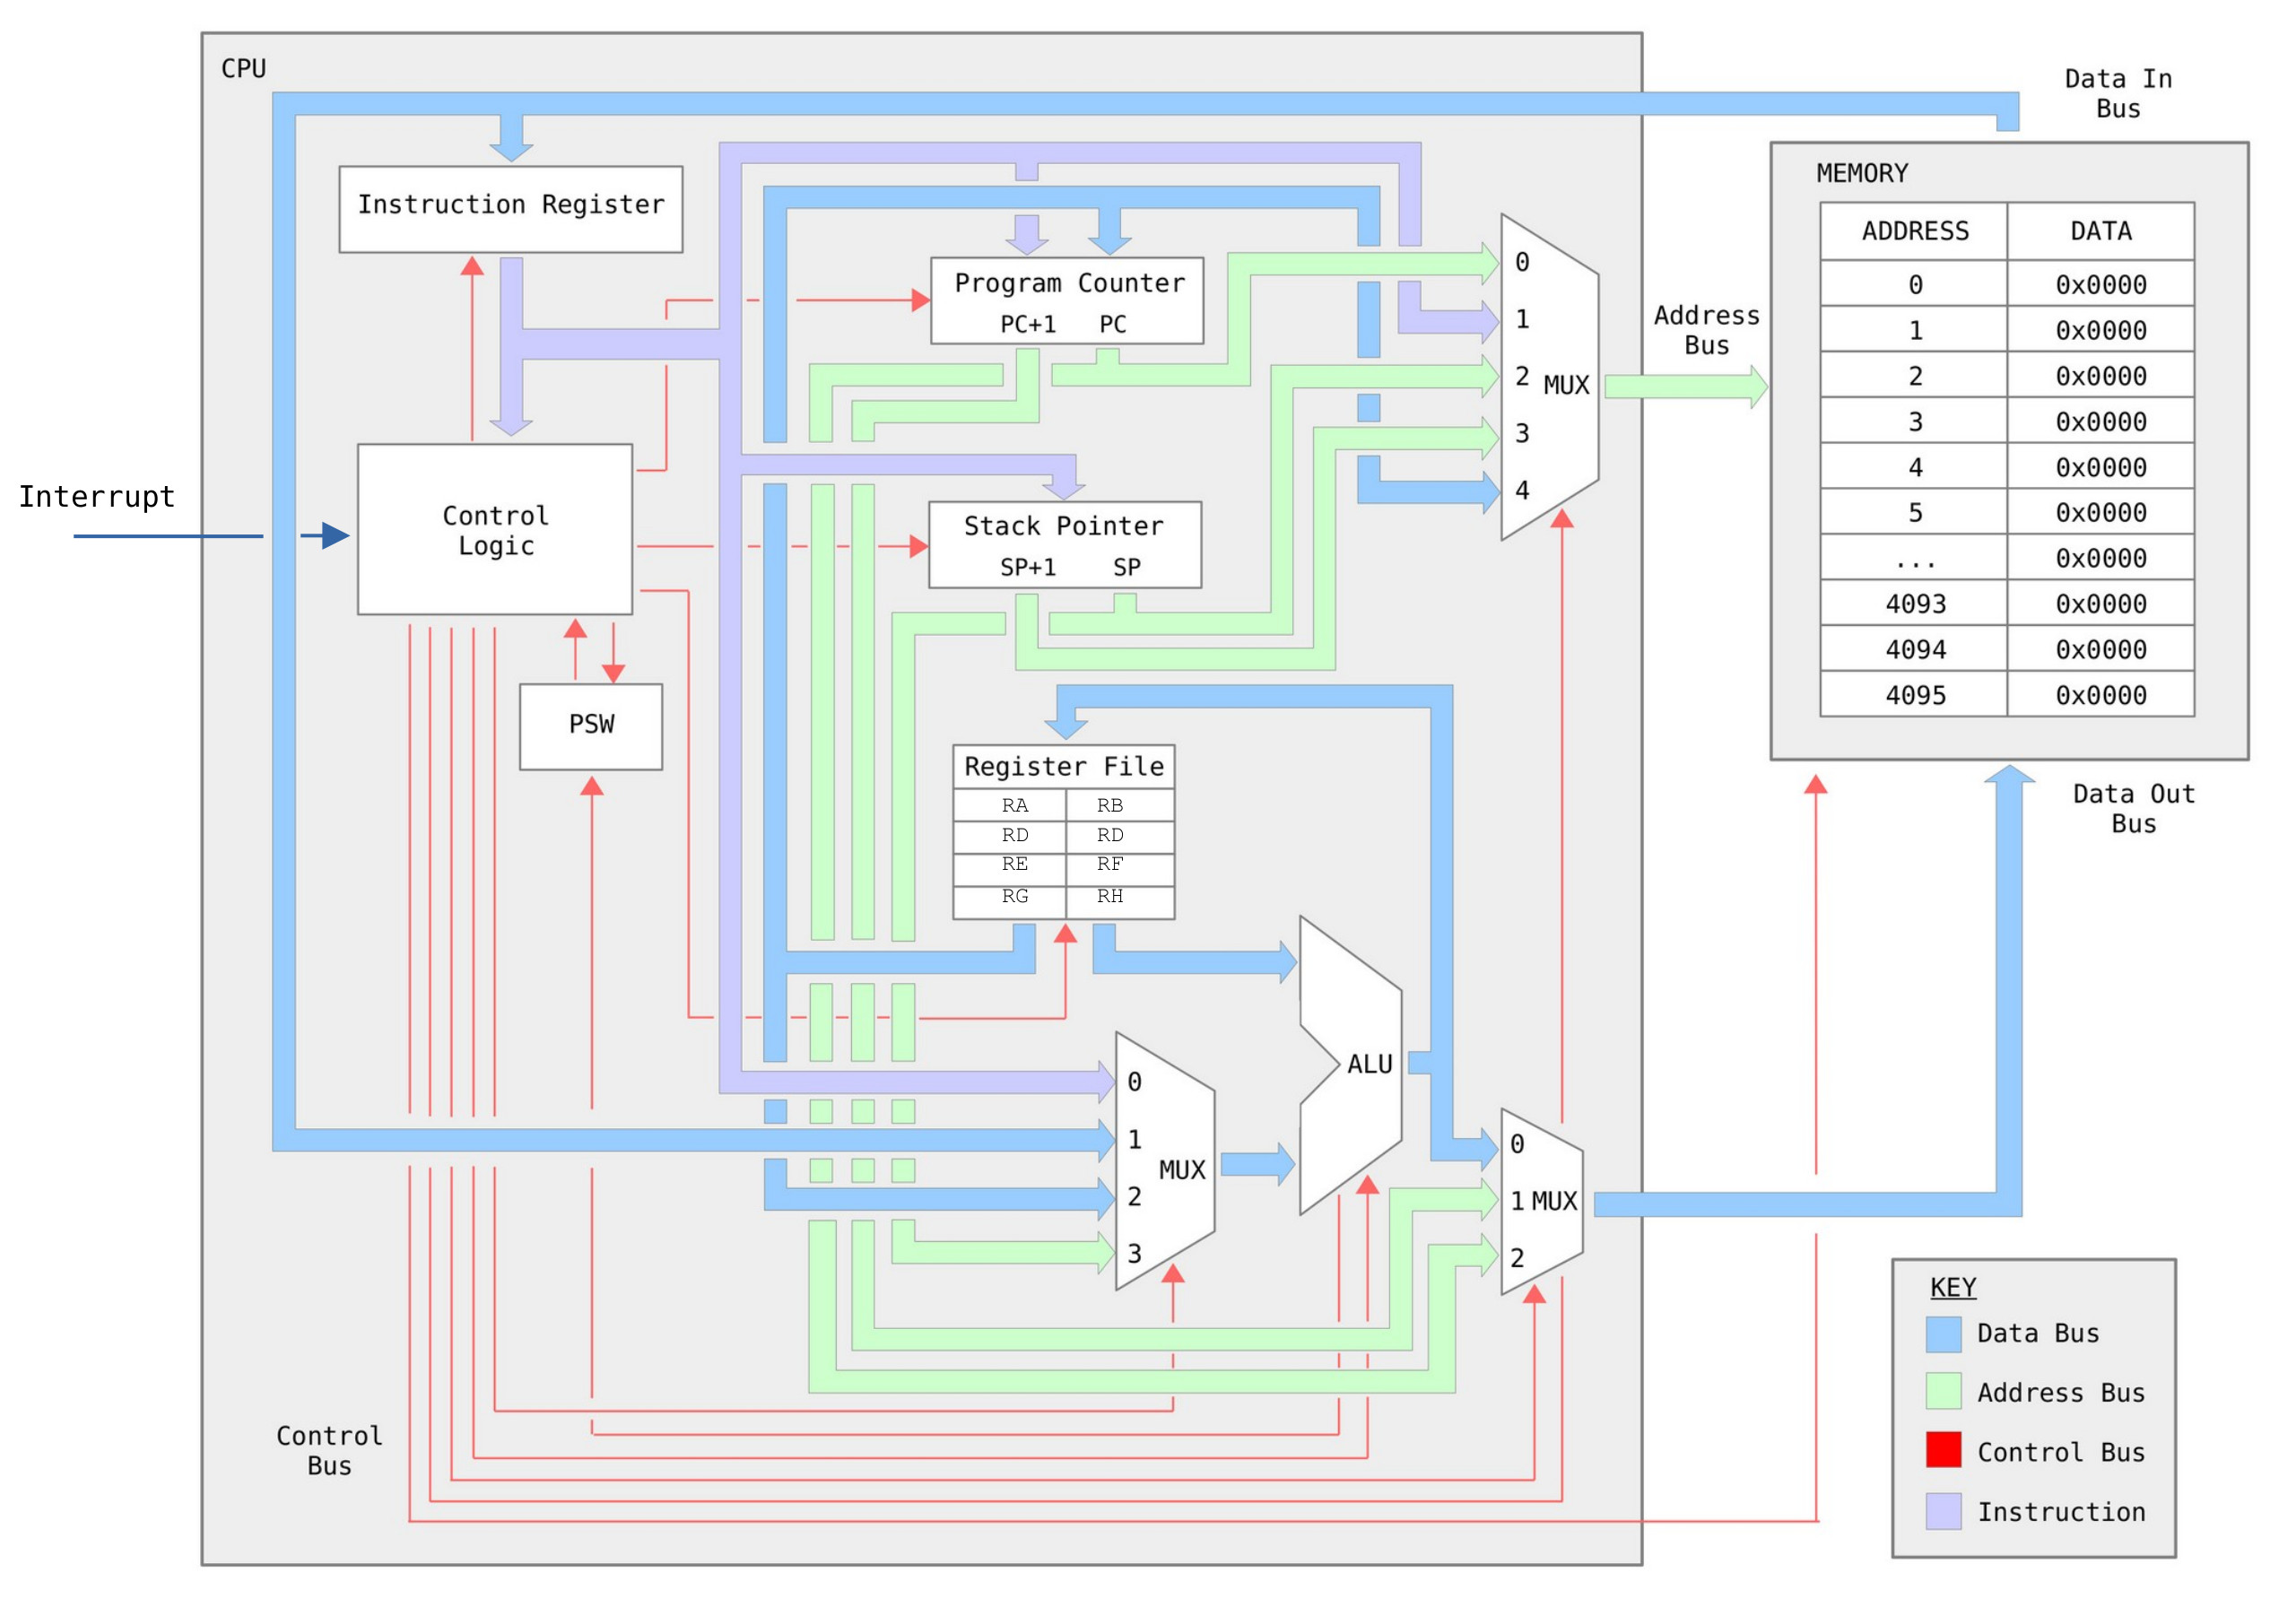Select the Control Logic box
Screen dimensions: 2296x1607
pos(495,529)
